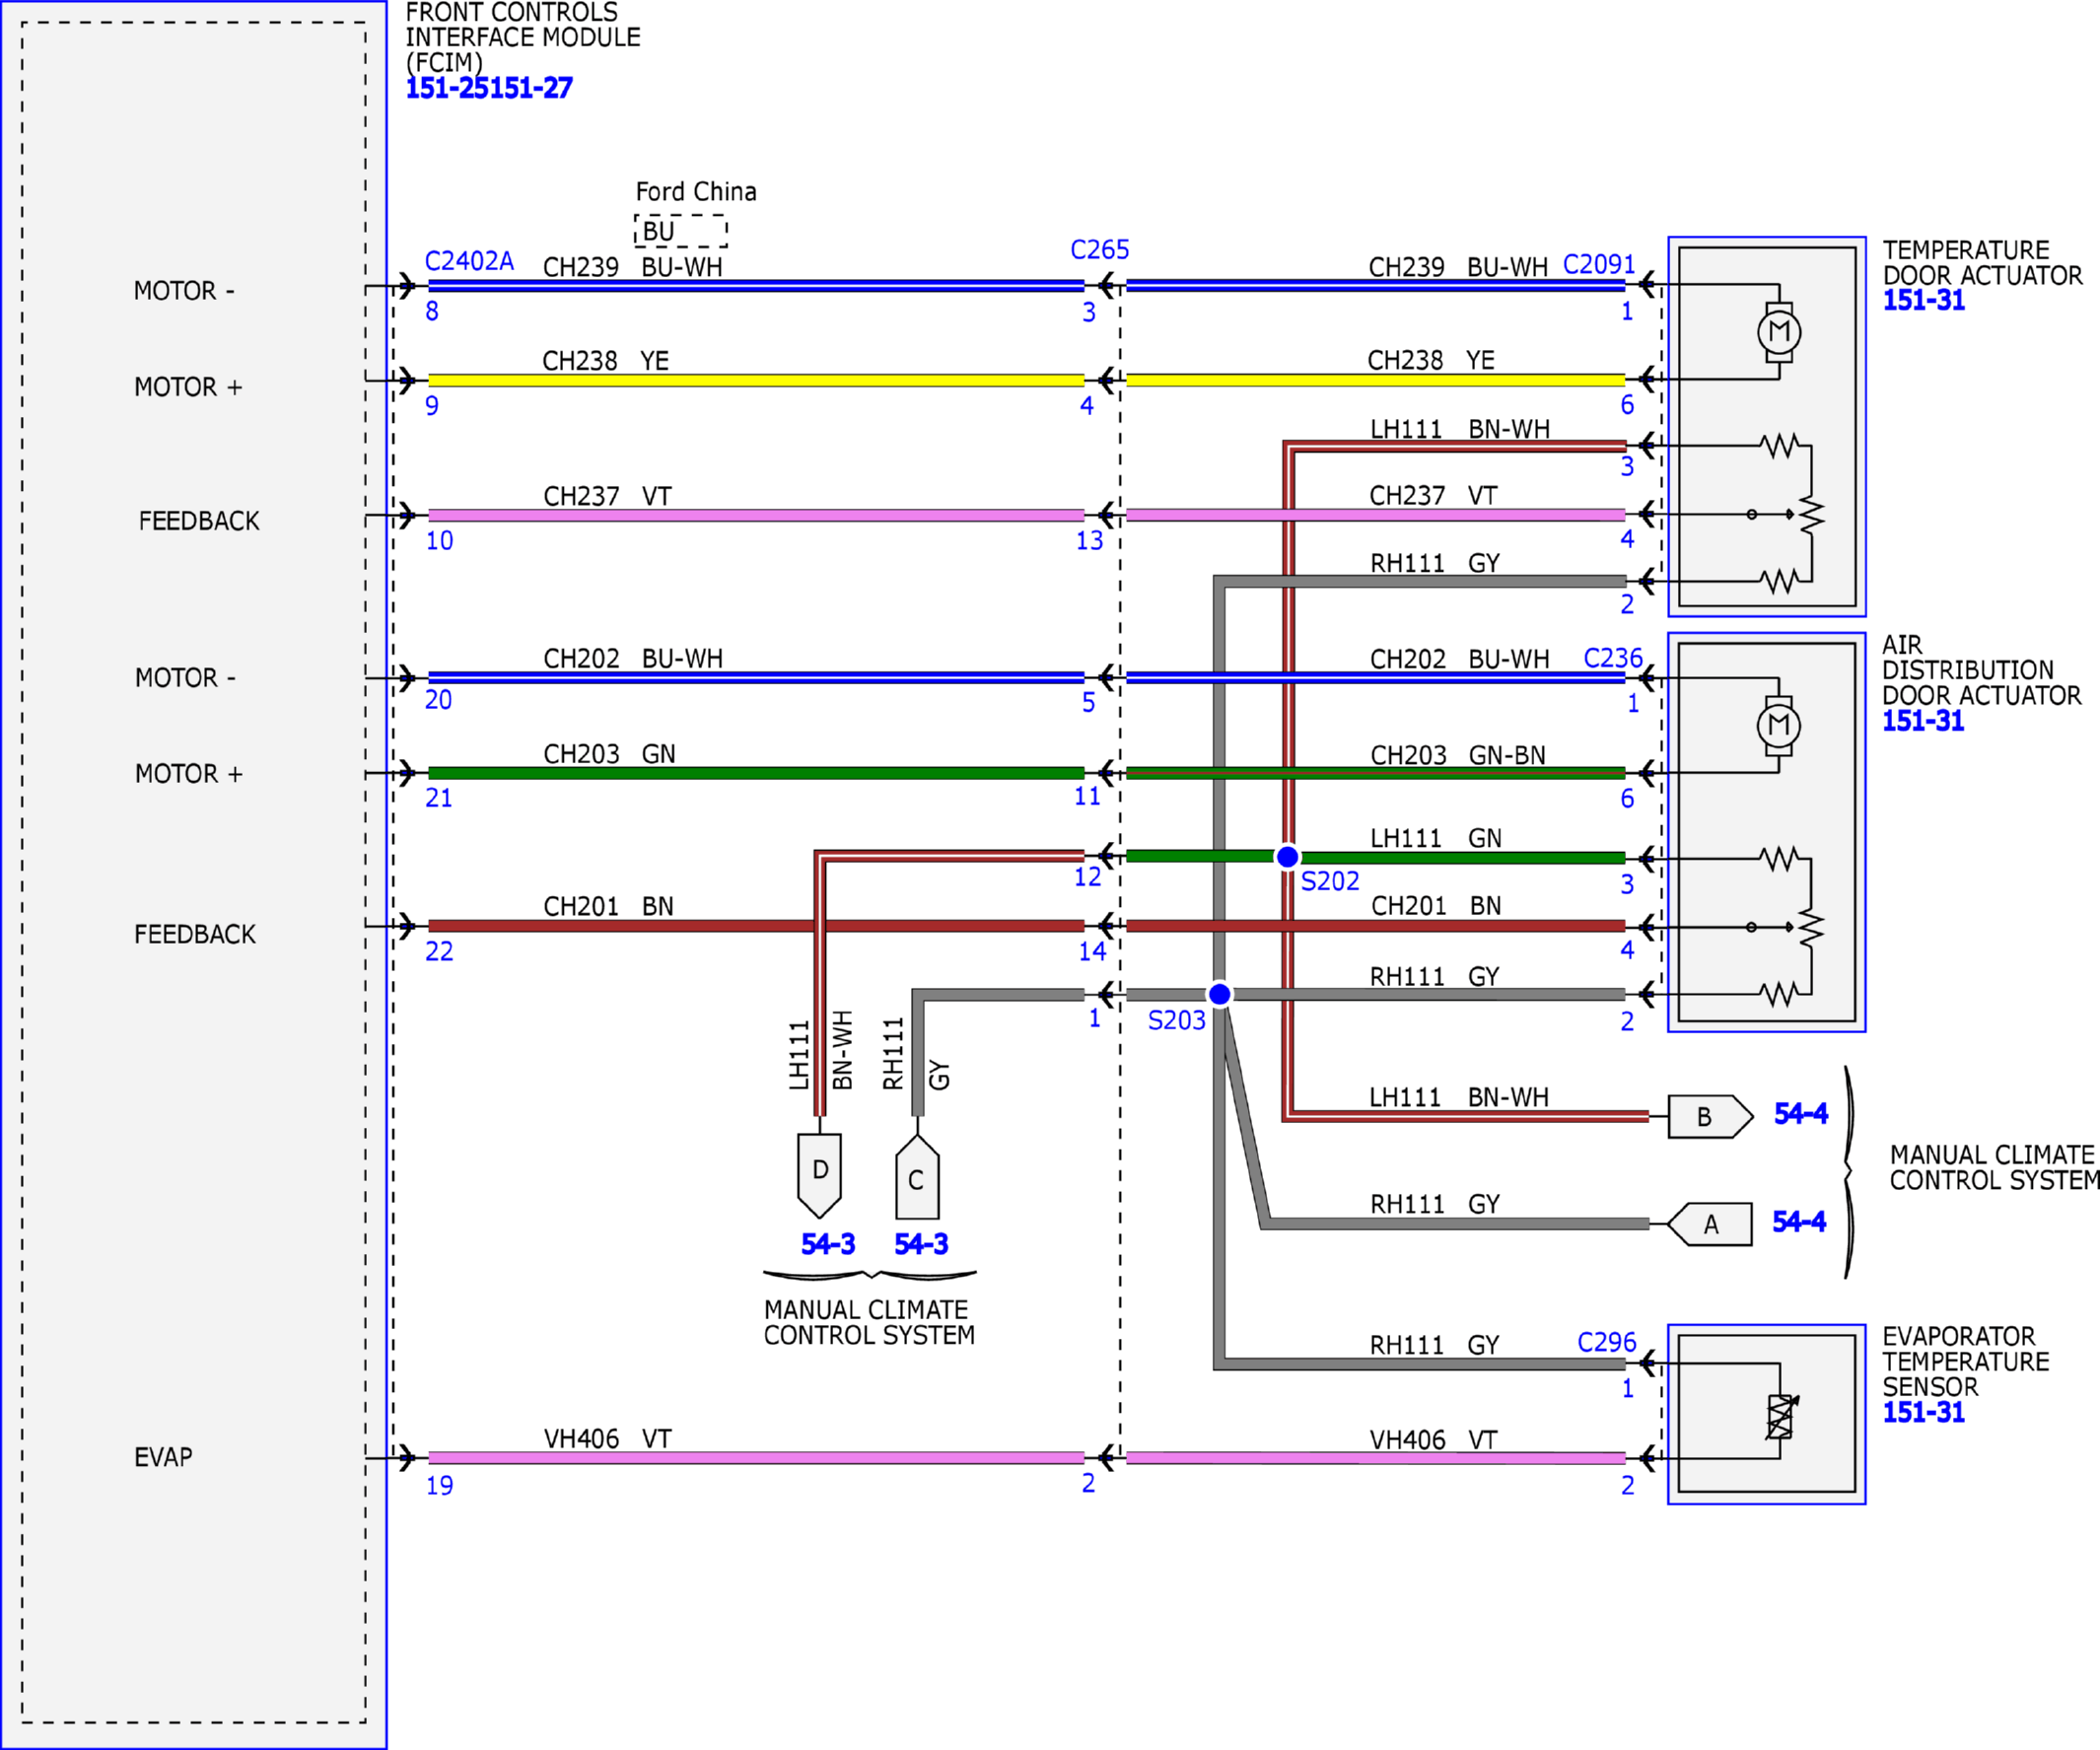
Task: Click pin number 22 at C2402A
Action: (x=439, y=951)
